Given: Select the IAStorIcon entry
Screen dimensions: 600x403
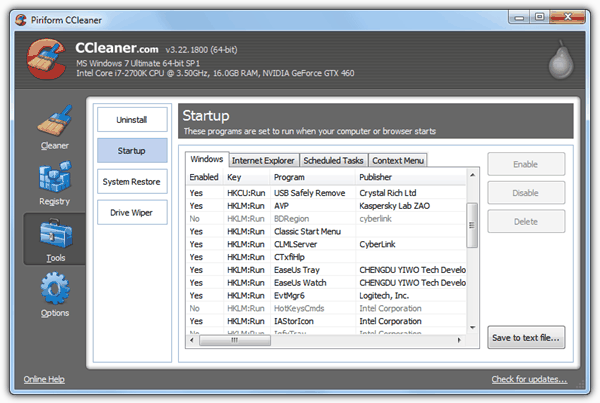Looking at the screenshot, I should click(326, 321).
